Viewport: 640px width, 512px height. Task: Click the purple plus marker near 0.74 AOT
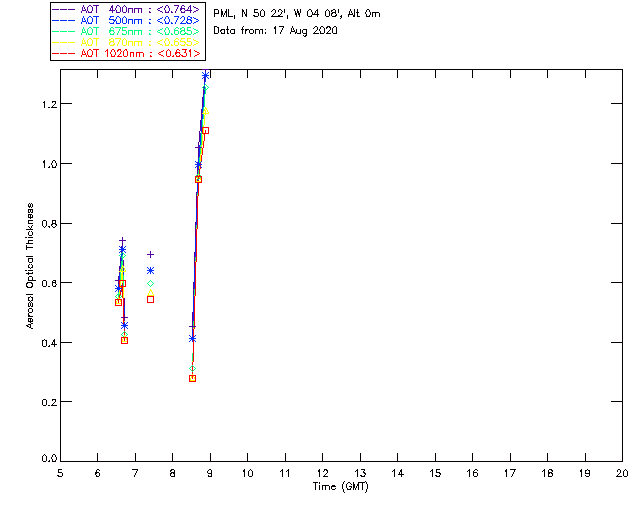click(122, 240)
